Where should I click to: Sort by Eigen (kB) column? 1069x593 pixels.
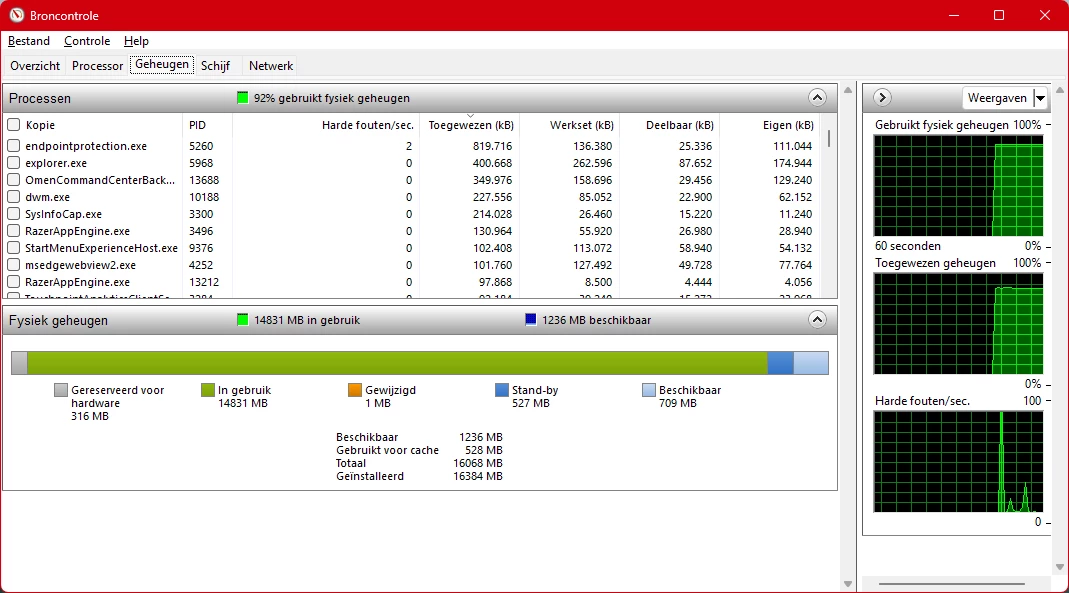pyautogui.click(x=769, y=125)
